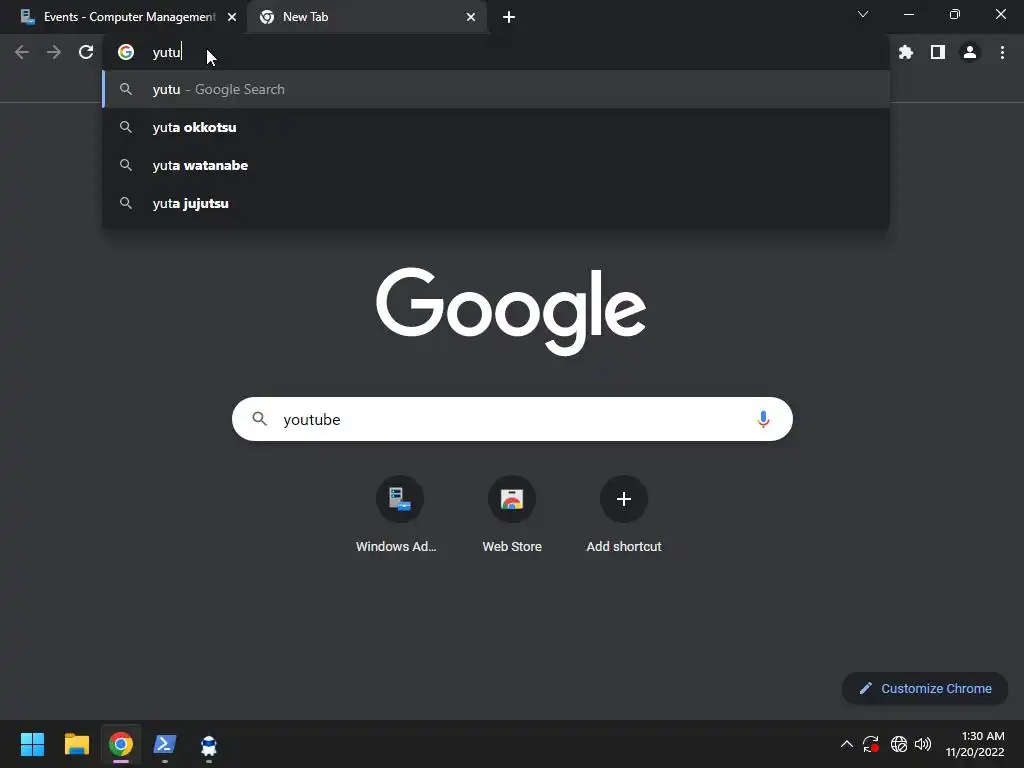The image size is (1024, 768).
Task: Open Chrome's three-dot menu
Action: 1002,52
